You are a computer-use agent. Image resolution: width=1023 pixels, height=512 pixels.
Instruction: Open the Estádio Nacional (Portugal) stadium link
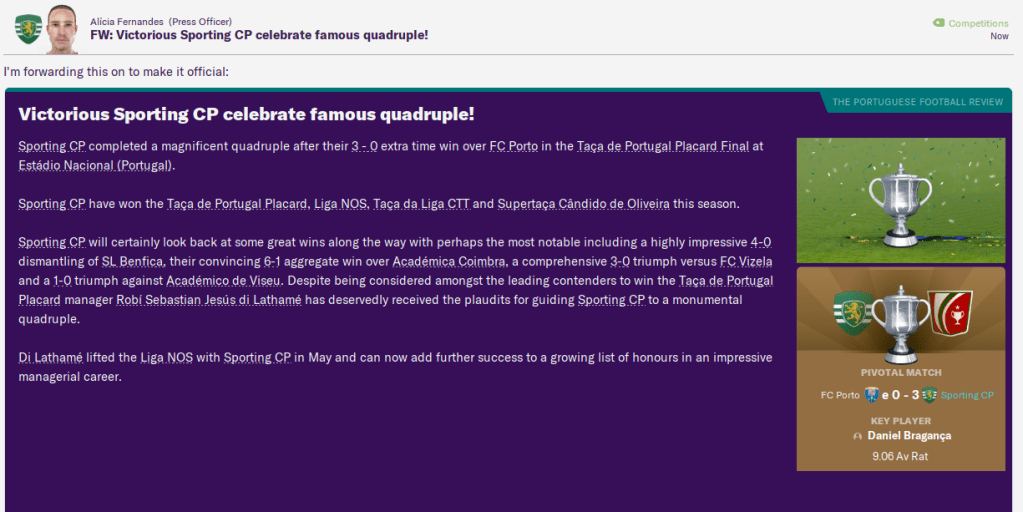click(x=96, y=165)
